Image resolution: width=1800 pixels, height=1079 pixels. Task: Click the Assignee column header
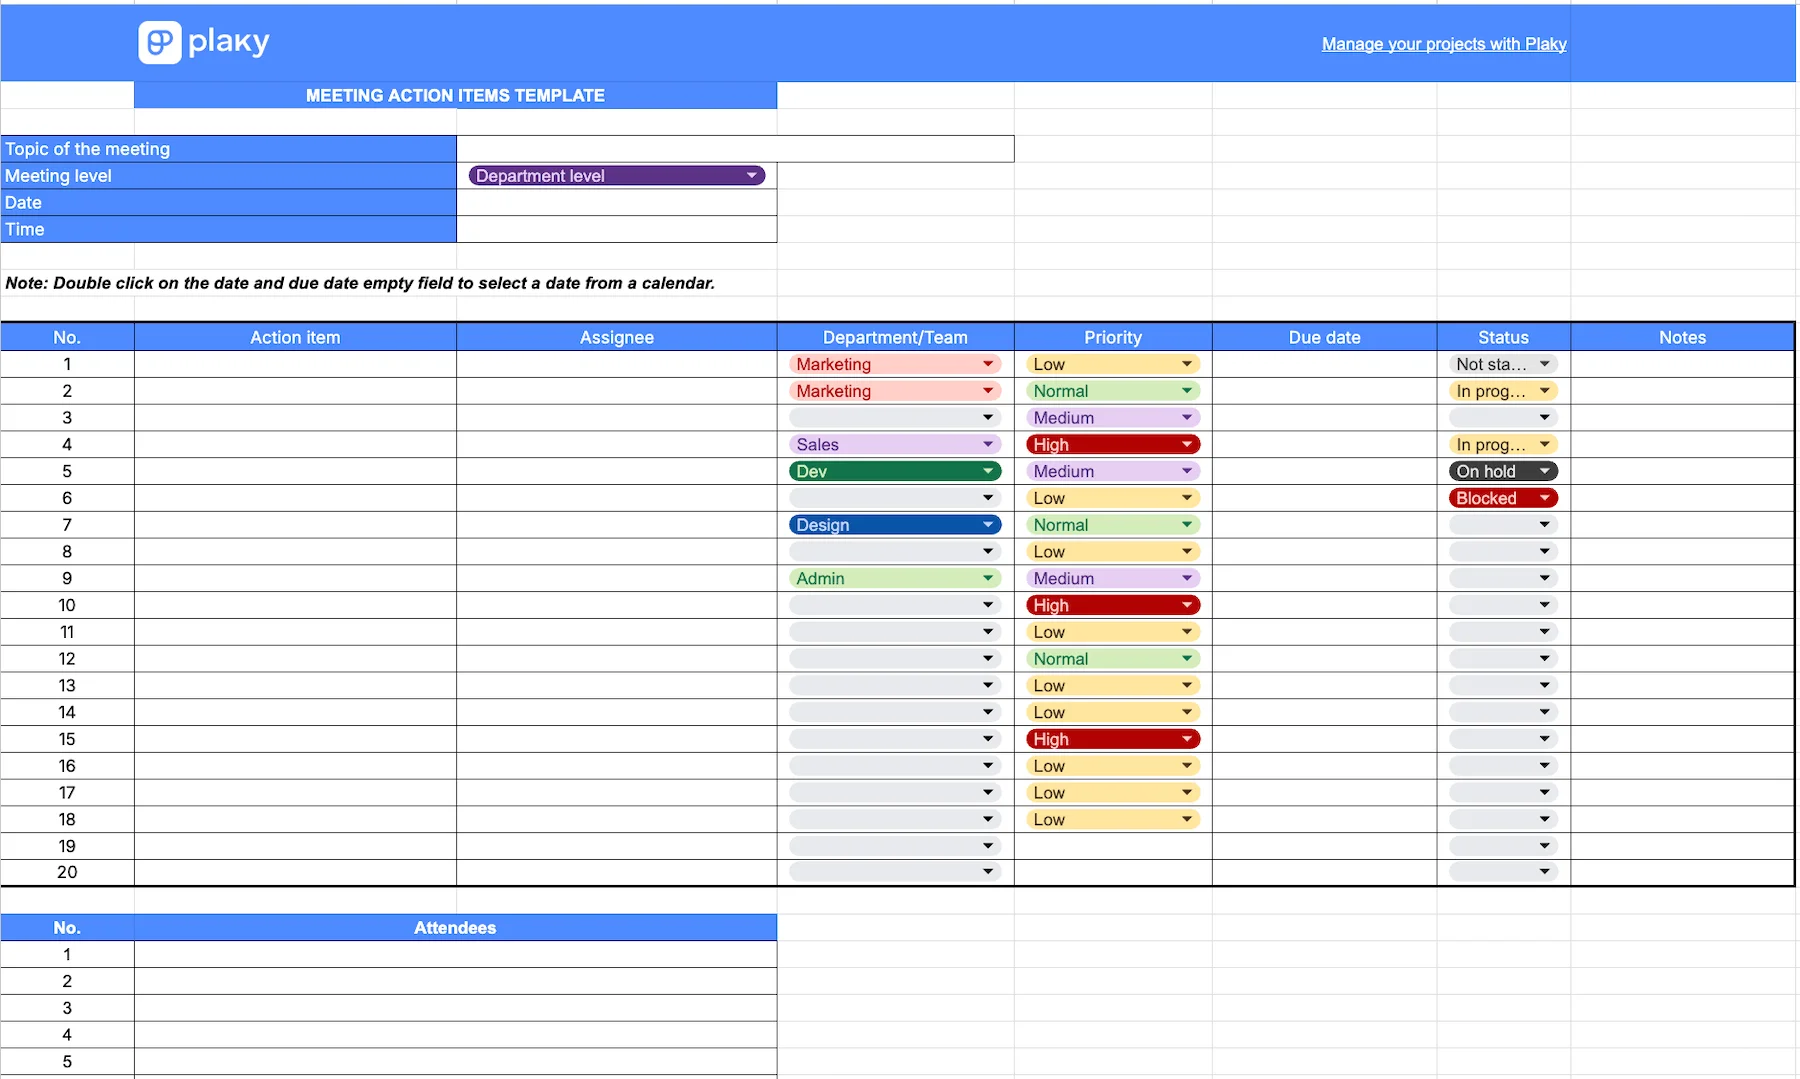tap(616, 337)
